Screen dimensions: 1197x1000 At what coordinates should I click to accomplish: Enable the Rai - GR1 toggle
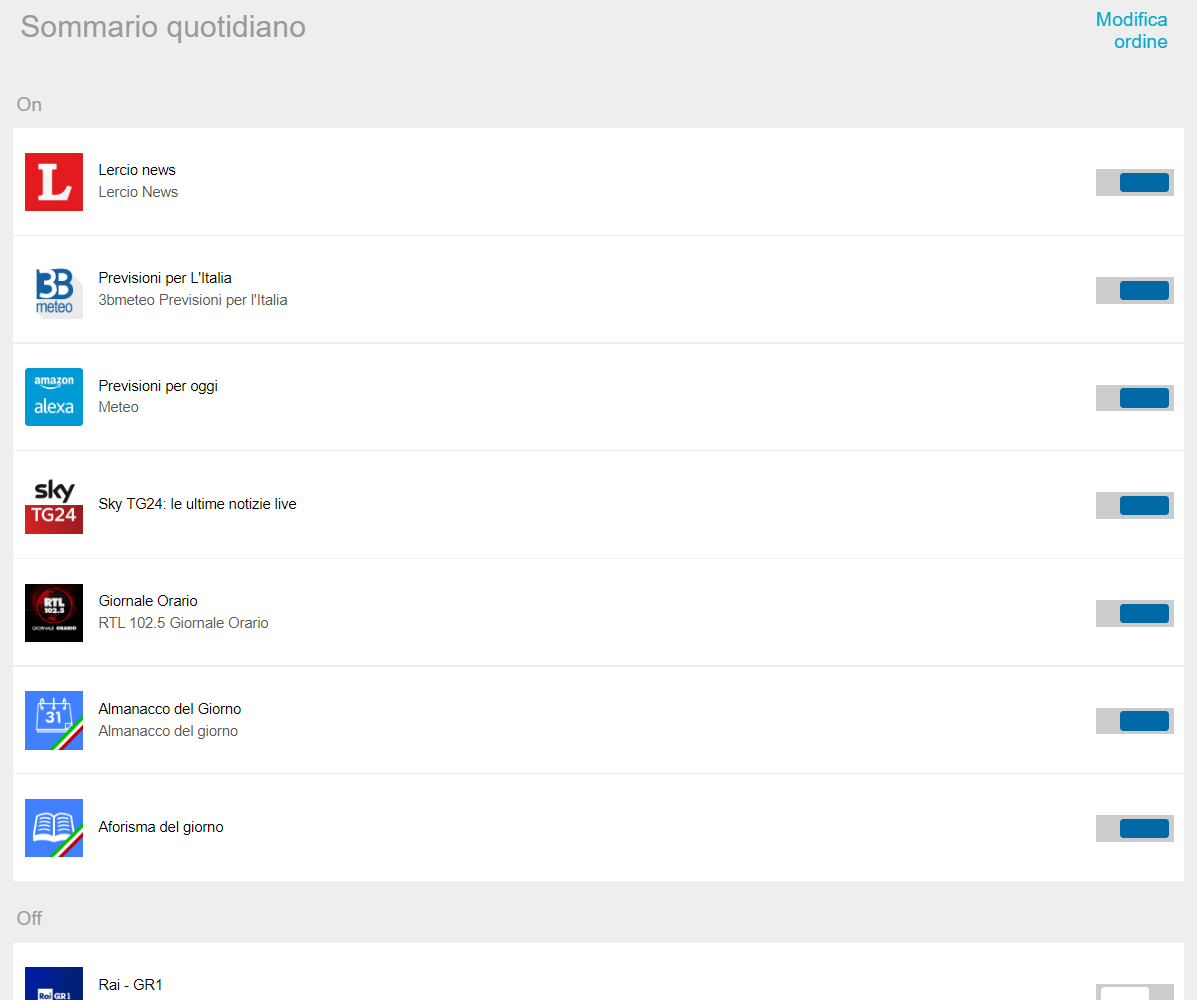[1134, 993]
